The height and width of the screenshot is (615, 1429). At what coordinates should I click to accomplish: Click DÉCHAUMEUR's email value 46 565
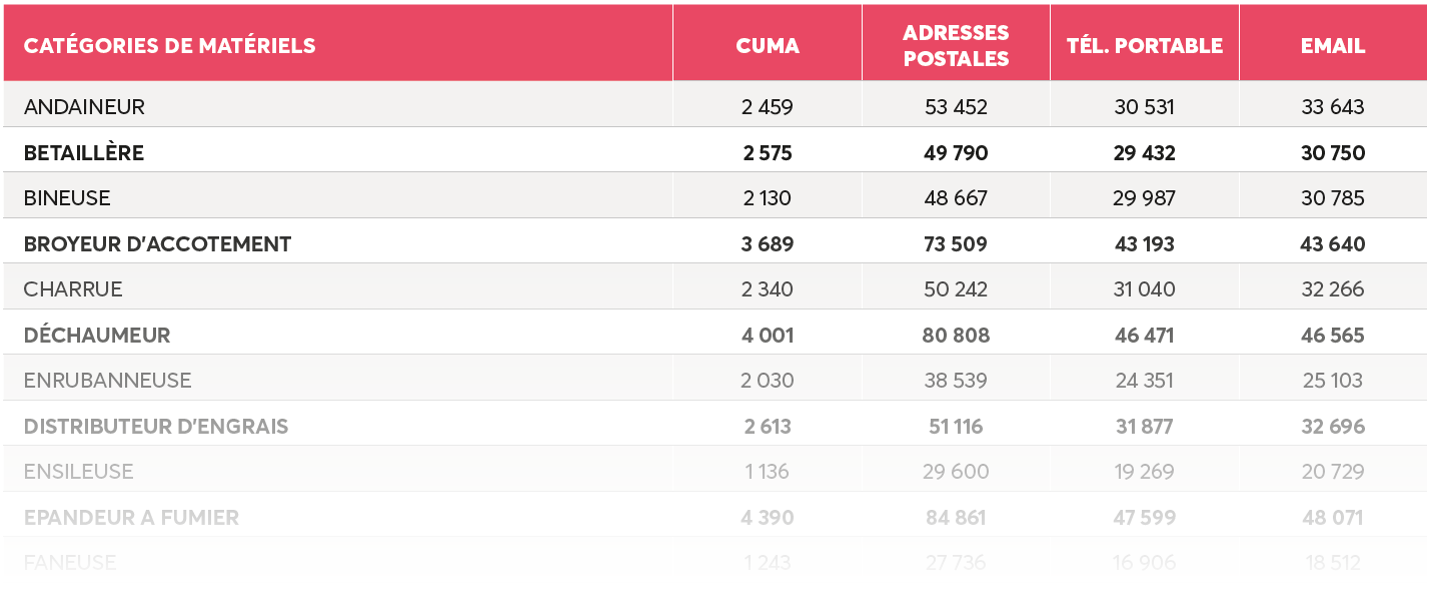pyautogui.click(x=1332, y=335)
